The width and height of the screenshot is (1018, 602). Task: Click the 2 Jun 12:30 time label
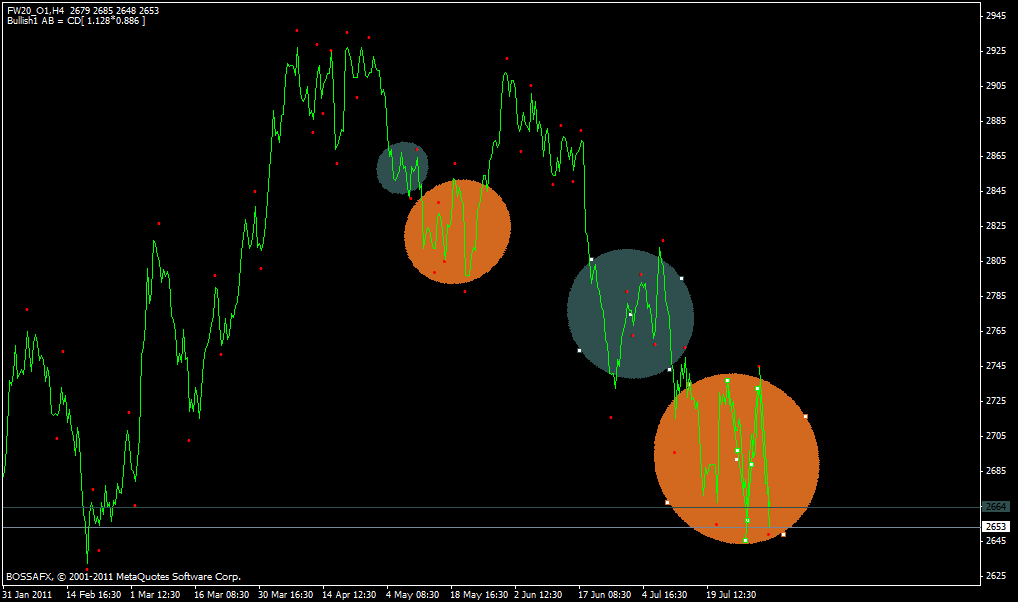[x=538, y=595]
